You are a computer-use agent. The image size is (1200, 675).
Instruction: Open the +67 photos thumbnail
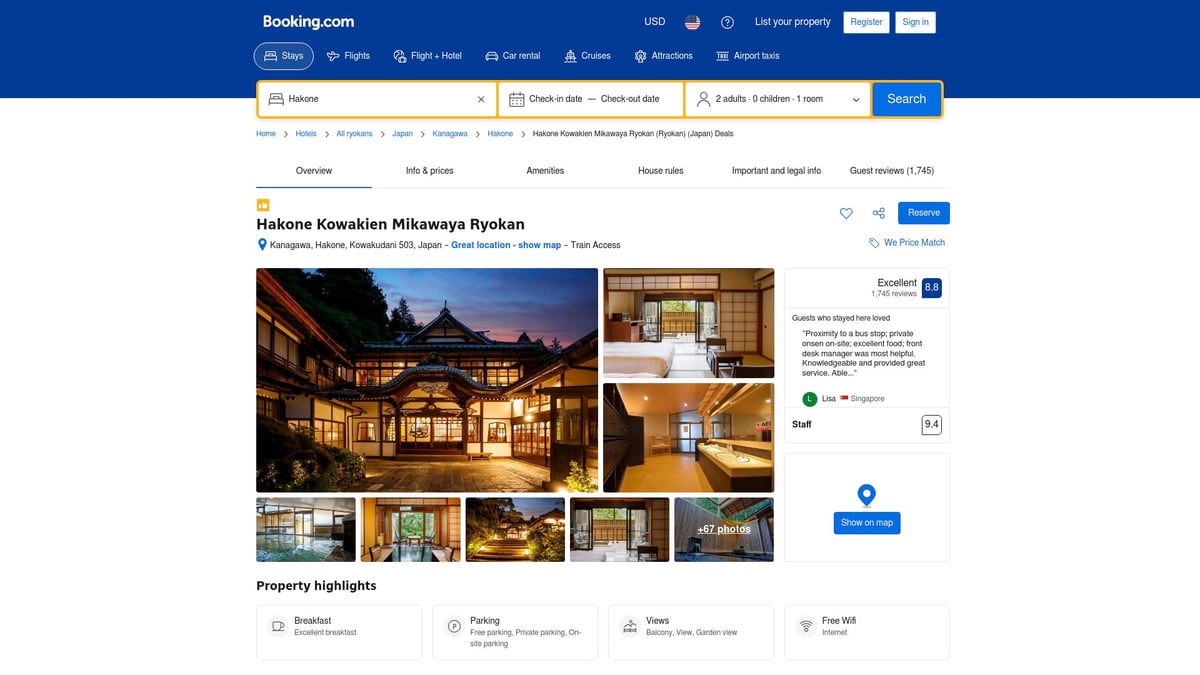coord(723,529)
